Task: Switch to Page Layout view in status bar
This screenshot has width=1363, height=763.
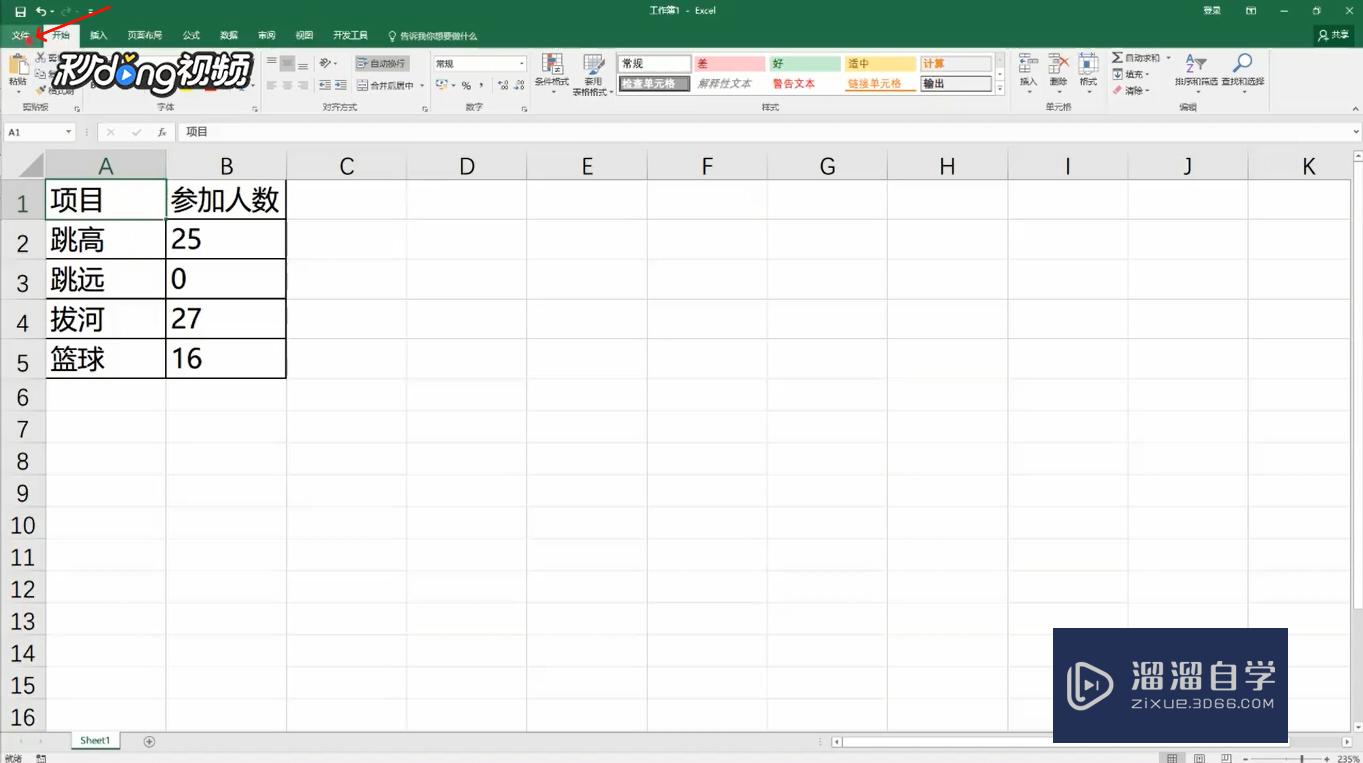Action: (x=1199, y=758)
